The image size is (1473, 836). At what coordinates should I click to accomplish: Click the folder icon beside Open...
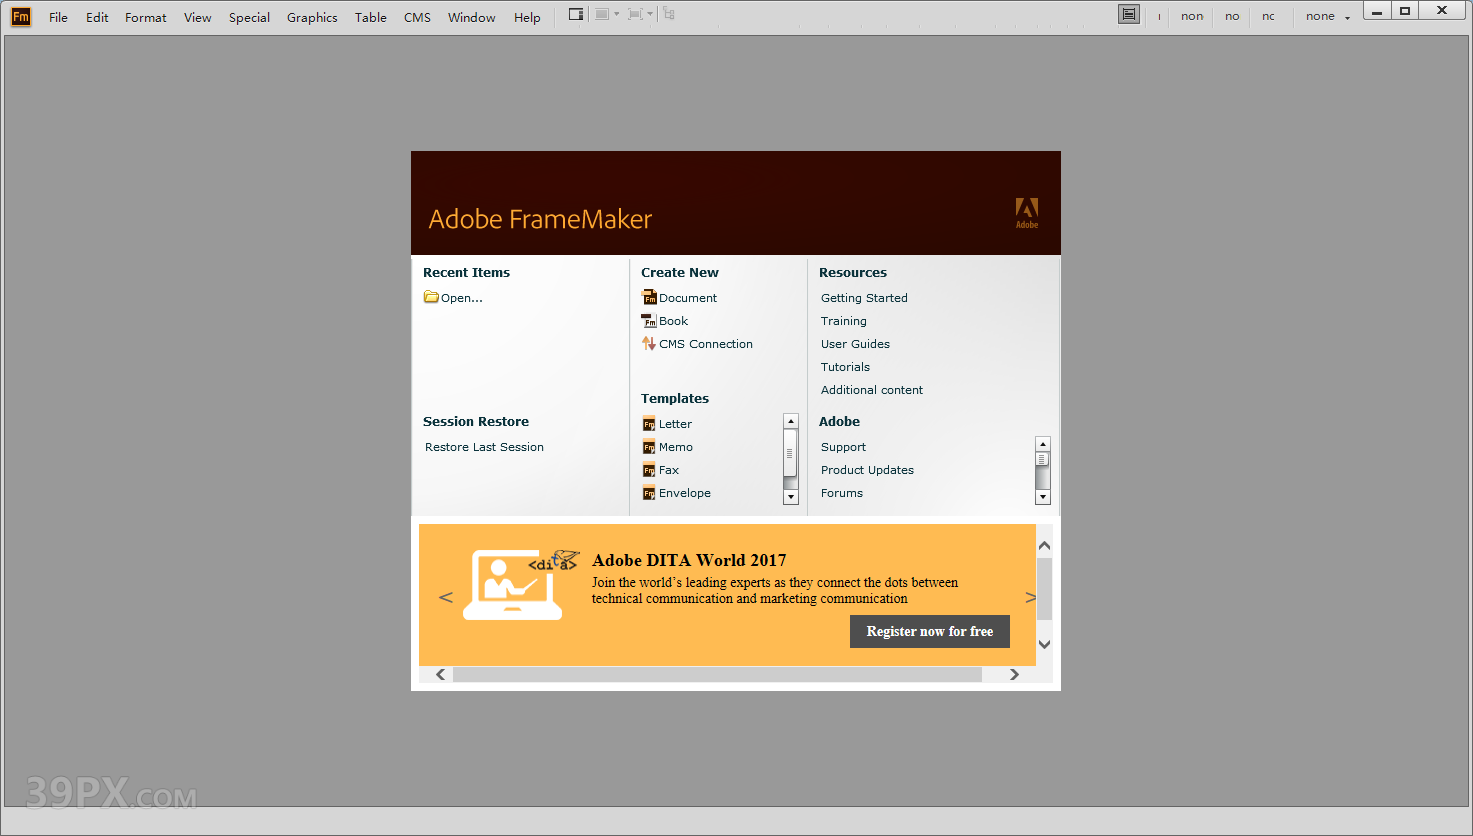(x=431, y=297)
